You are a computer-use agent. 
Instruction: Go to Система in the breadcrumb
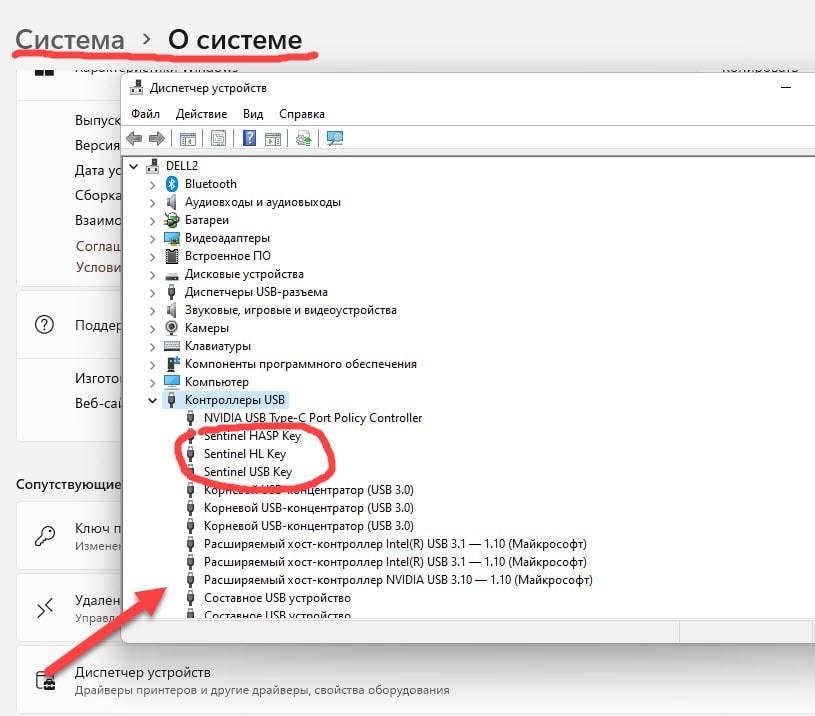coord(70,40)
